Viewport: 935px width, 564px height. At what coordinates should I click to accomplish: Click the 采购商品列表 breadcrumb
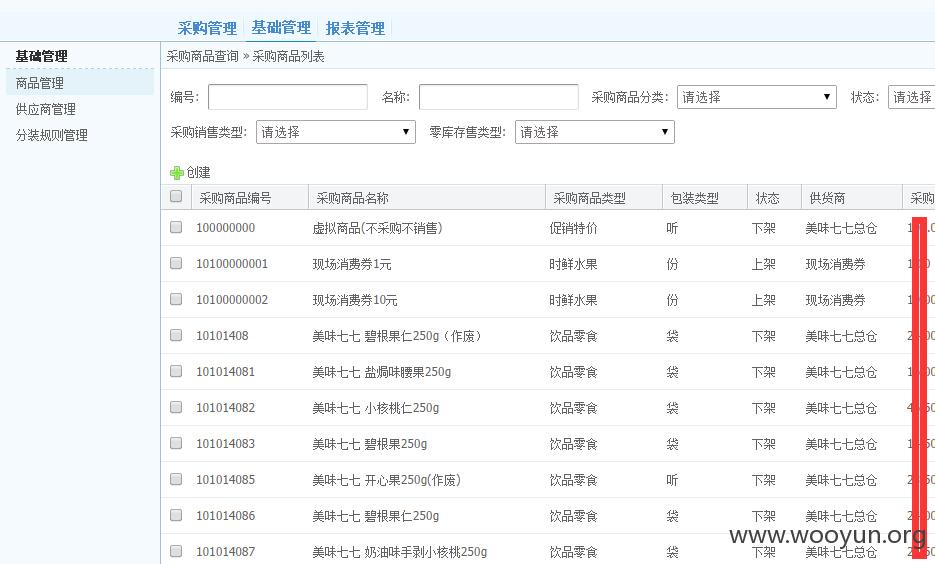pyautogui.click(x=289, y=57)
